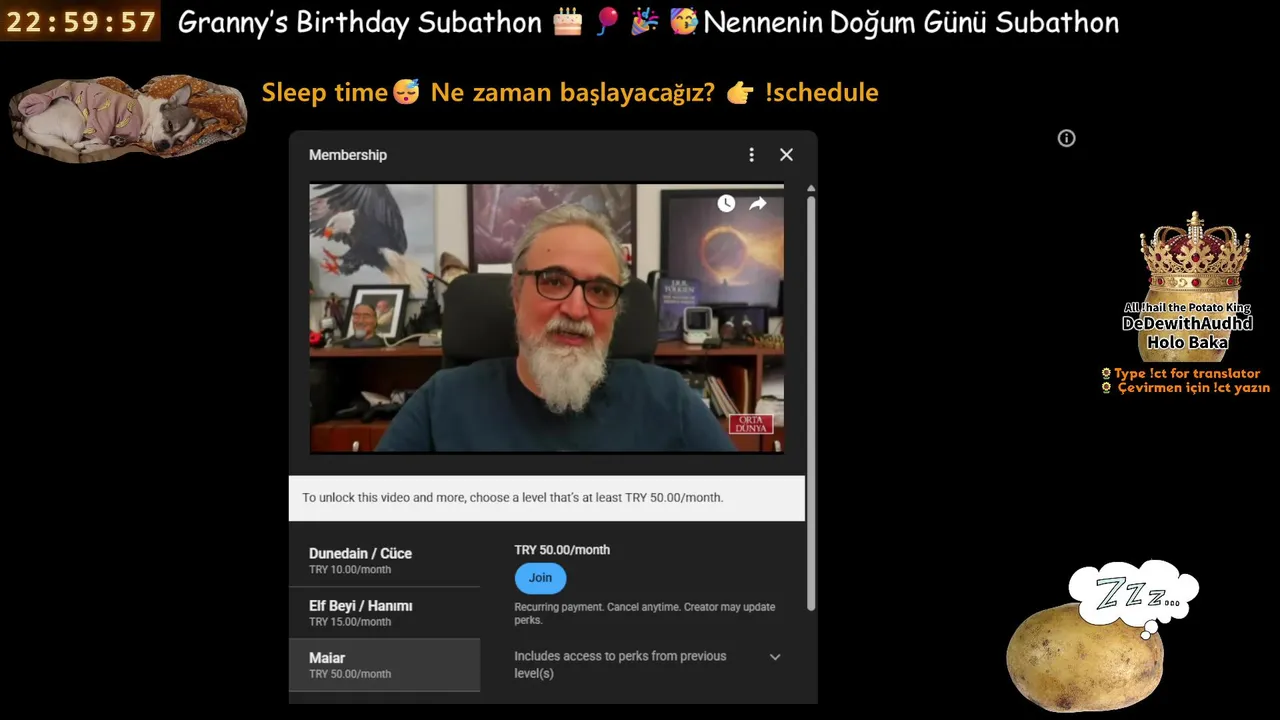
Task: Select the Dunedain / Cüce membership level
Action: pyautogui.click(x=384, y=560)
